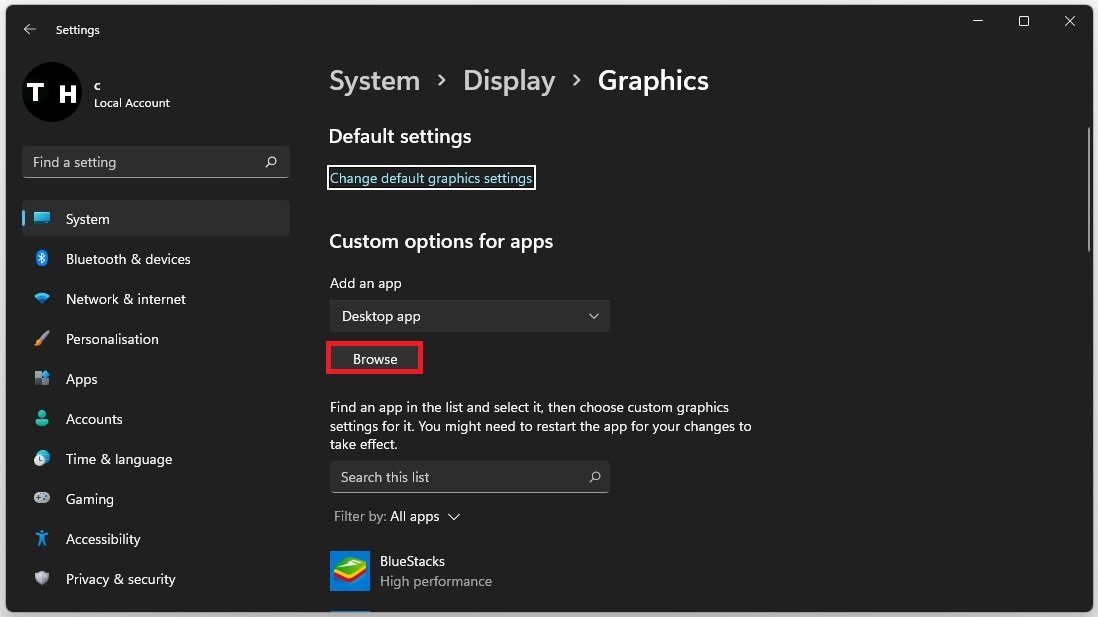
Task: Click the Privacy & security shield icon
Action: [42, 579]
